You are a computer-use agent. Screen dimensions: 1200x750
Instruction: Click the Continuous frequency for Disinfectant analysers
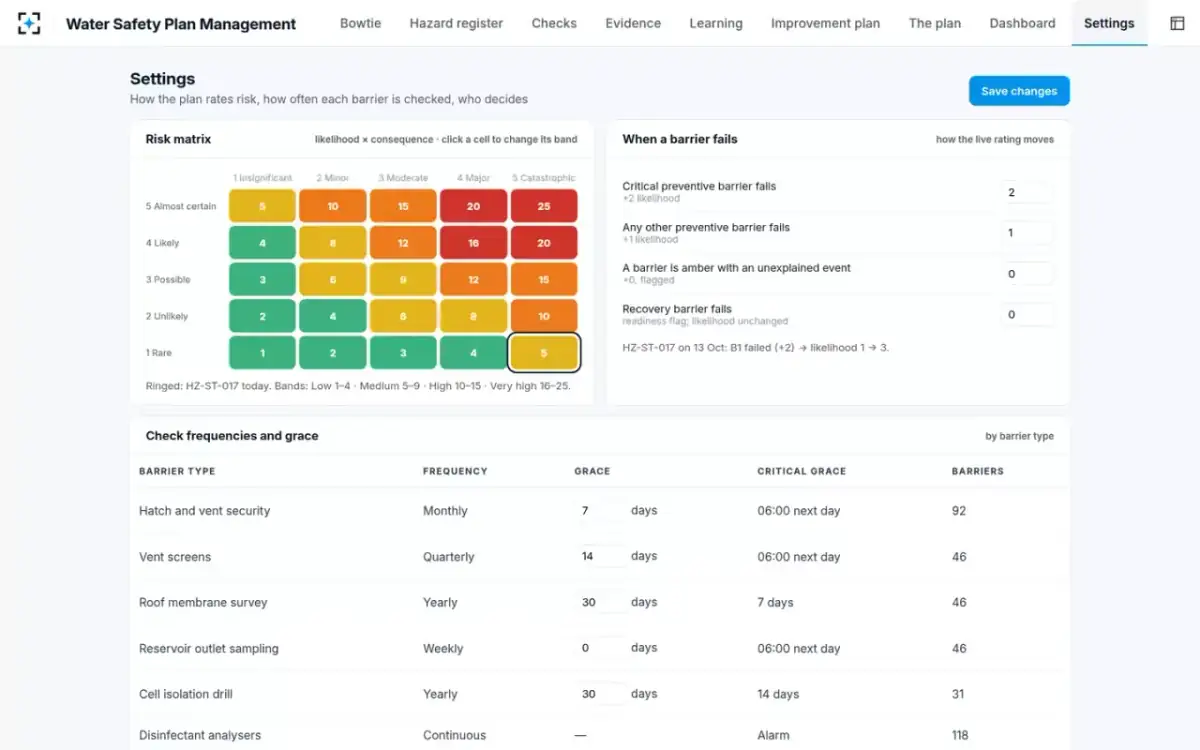click(x=454, y=735)
